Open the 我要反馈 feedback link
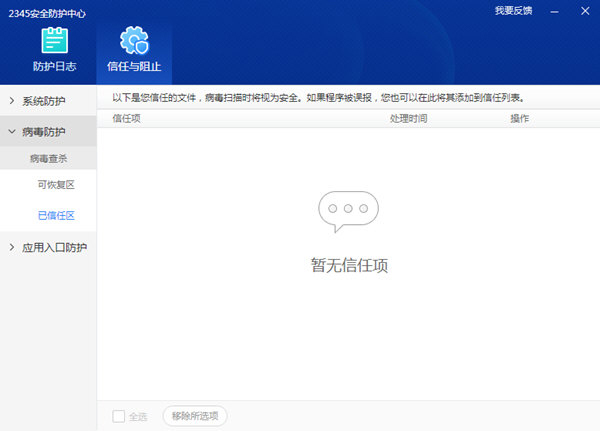Viewport: 600px width, 431px height. (513, 10)
